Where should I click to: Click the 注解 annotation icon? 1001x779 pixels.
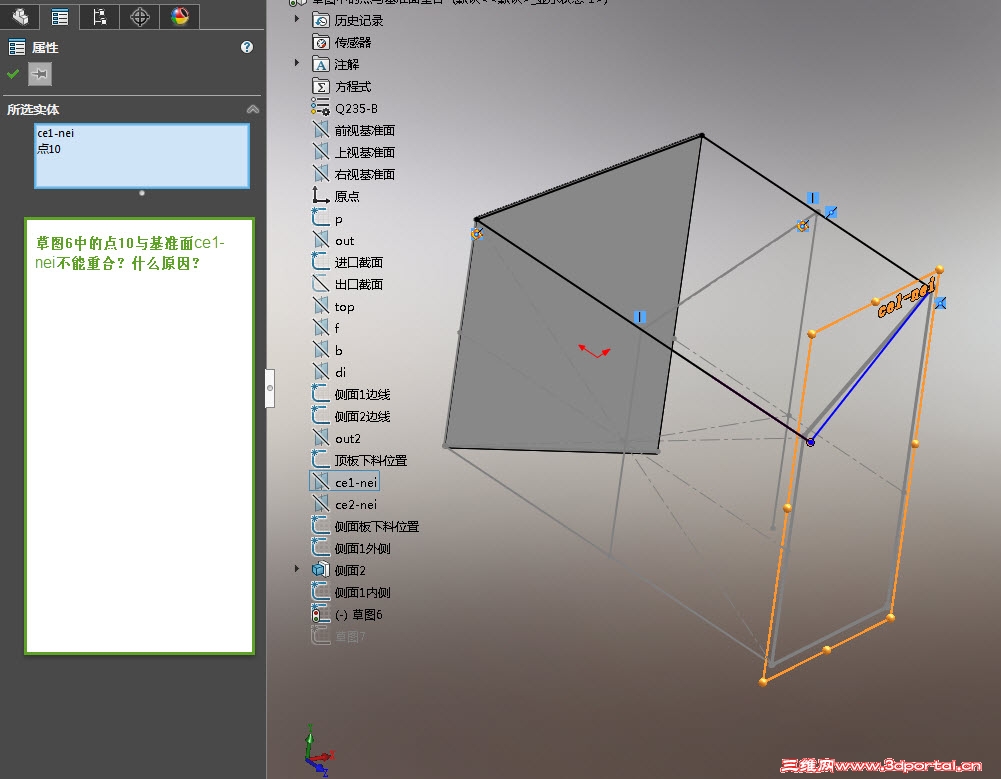point(320,64)
